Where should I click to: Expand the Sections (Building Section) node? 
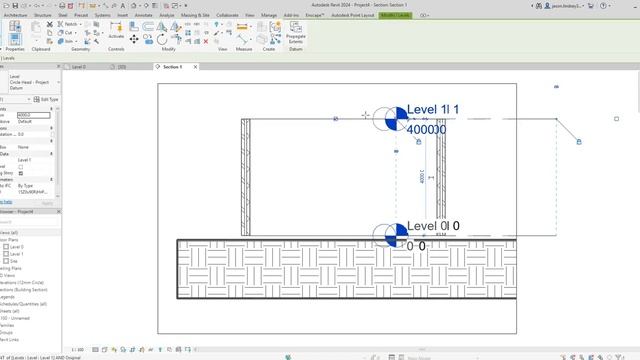24,290
